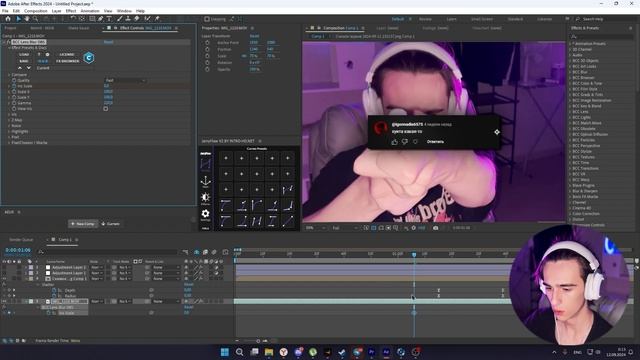
Task: Open Premiere Pro icon in taskbar
Action: (371, 352)
